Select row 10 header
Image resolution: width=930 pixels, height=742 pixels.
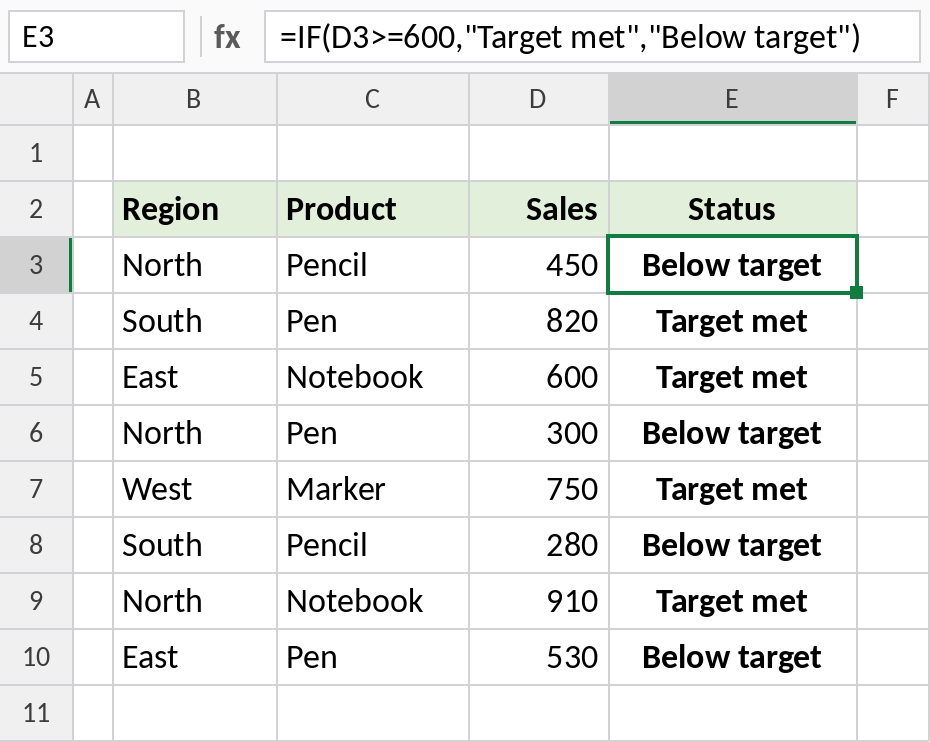tap(36, 657)
